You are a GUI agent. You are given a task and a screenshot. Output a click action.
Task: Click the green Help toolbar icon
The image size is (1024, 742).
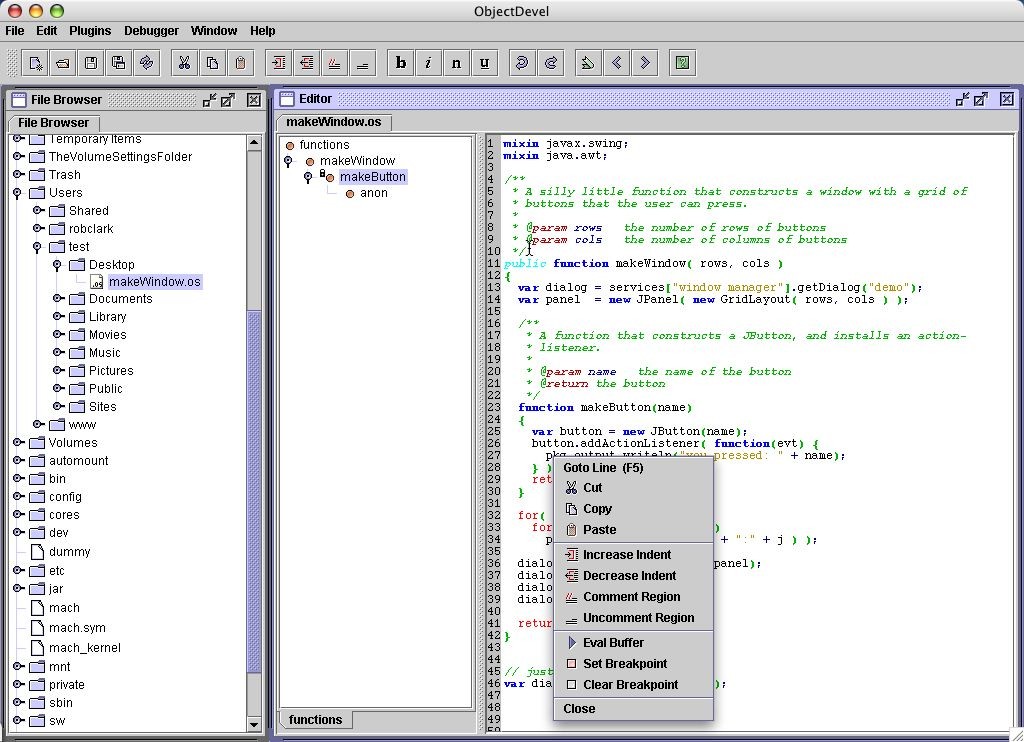[682, 63]
